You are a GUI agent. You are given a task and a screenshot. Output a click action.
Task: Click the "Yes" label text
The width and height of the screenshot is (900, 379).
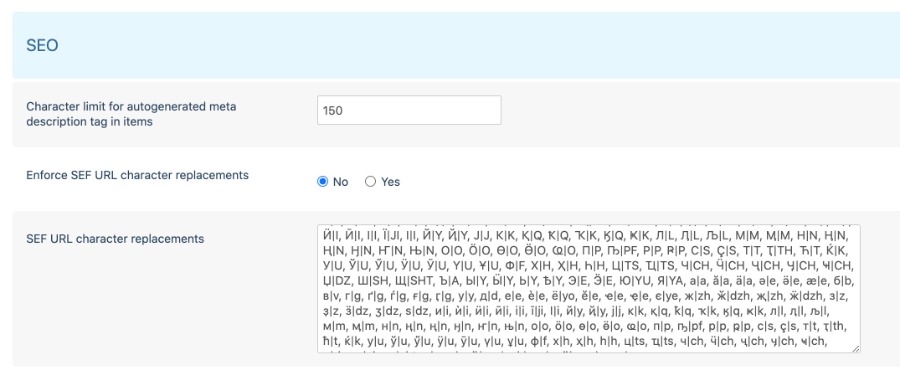click(390, 182)
